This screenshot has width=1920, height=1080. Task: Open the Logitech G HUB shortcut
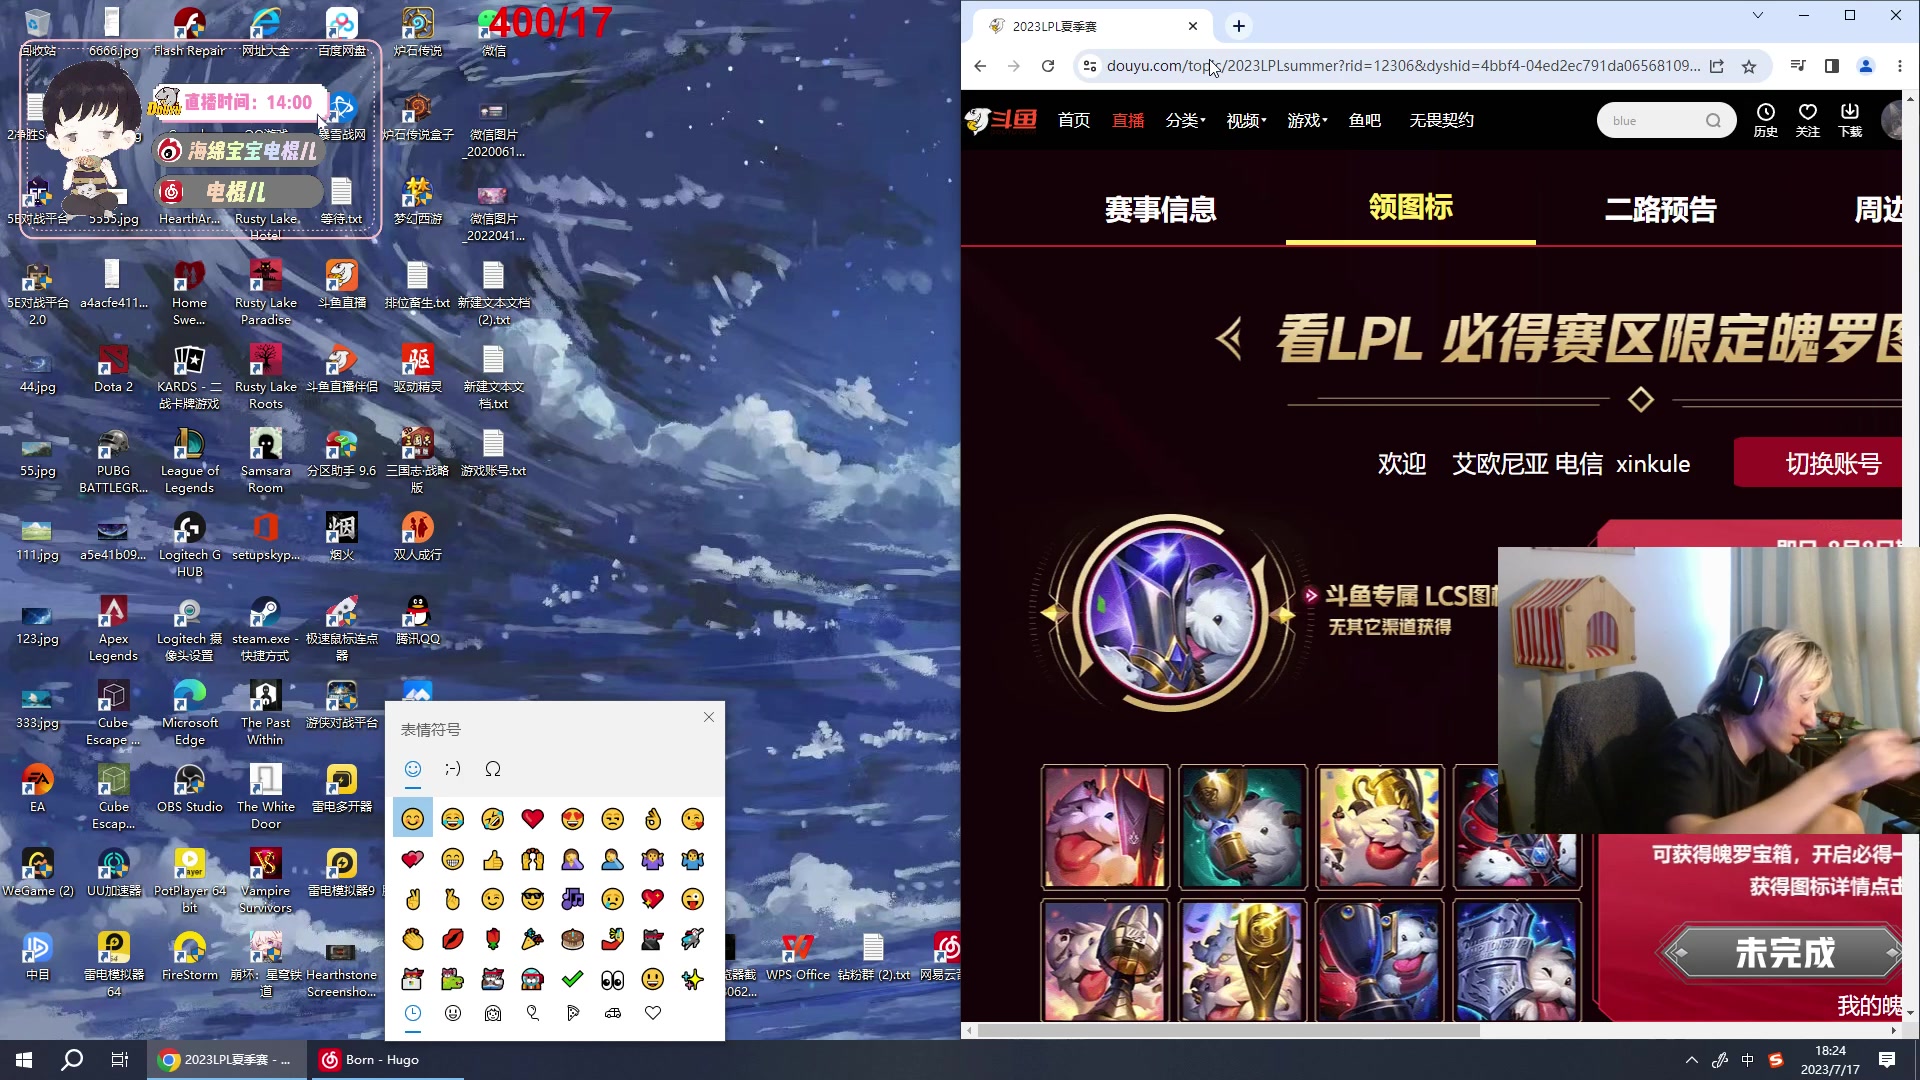(189, 545)
